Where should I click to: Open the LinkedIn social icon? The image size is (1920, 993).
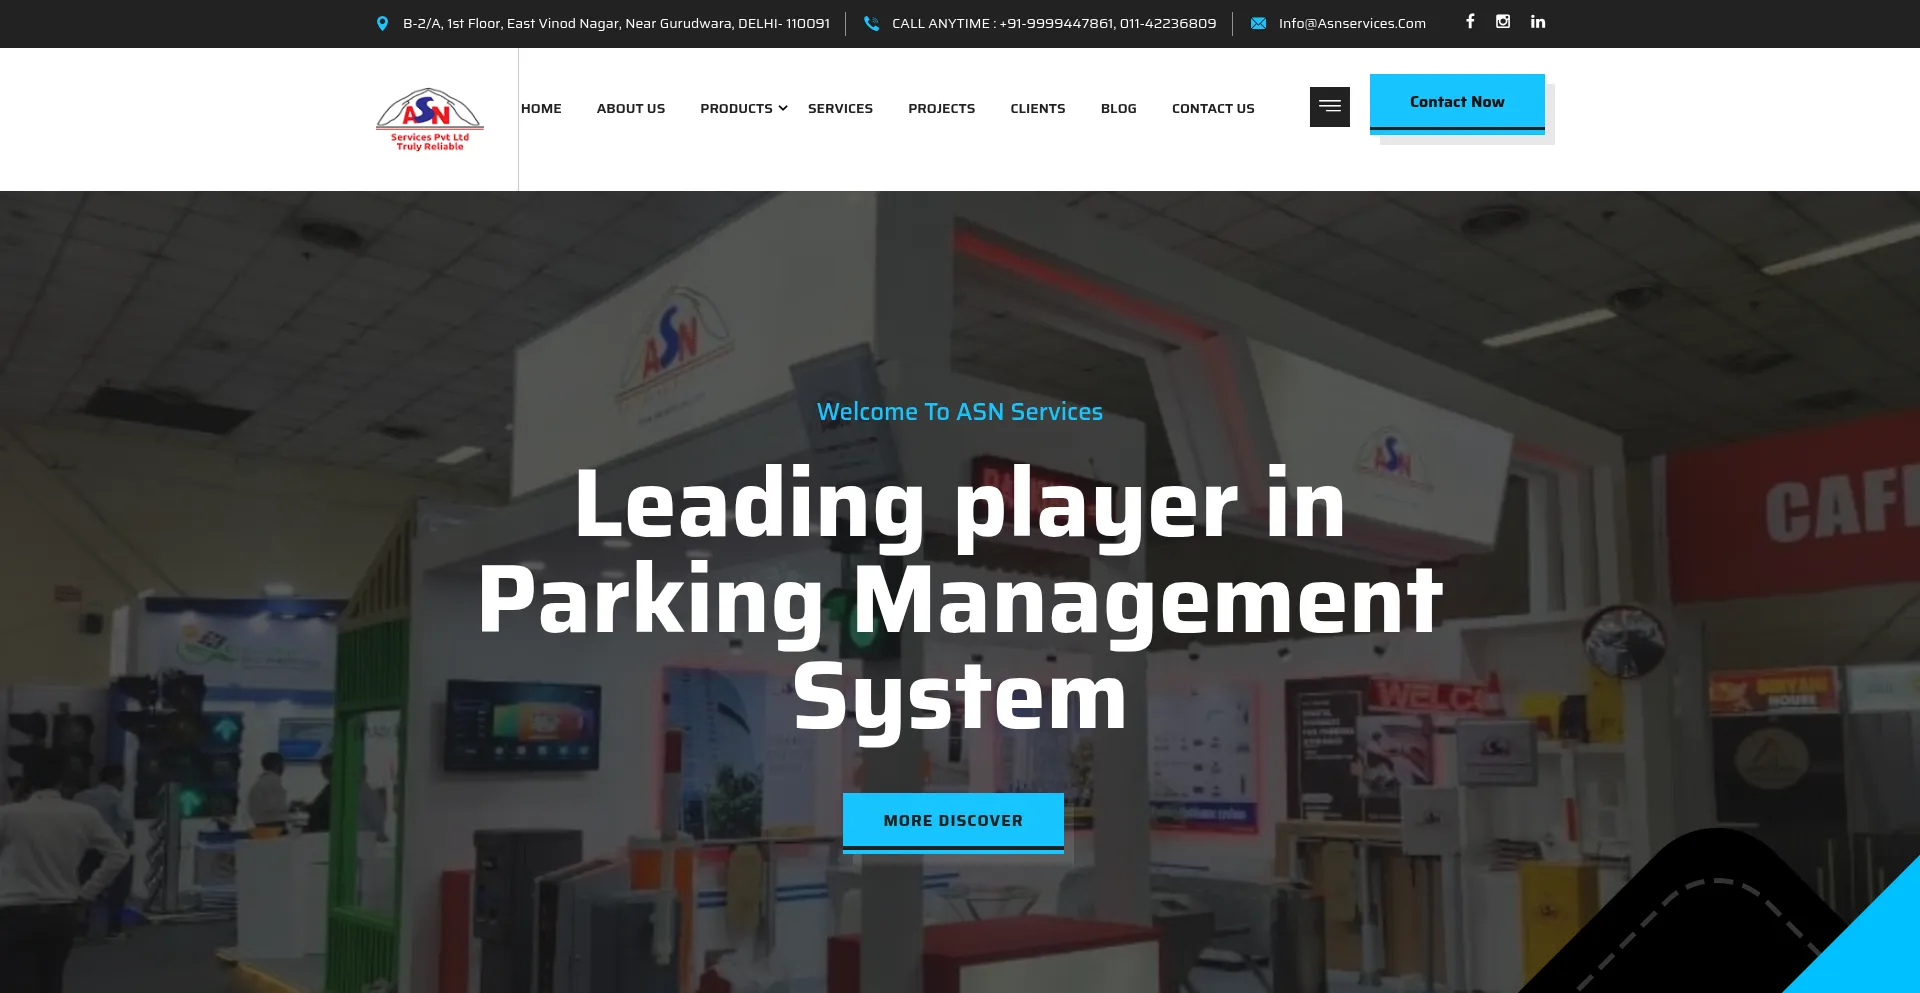click(1538, 21)
